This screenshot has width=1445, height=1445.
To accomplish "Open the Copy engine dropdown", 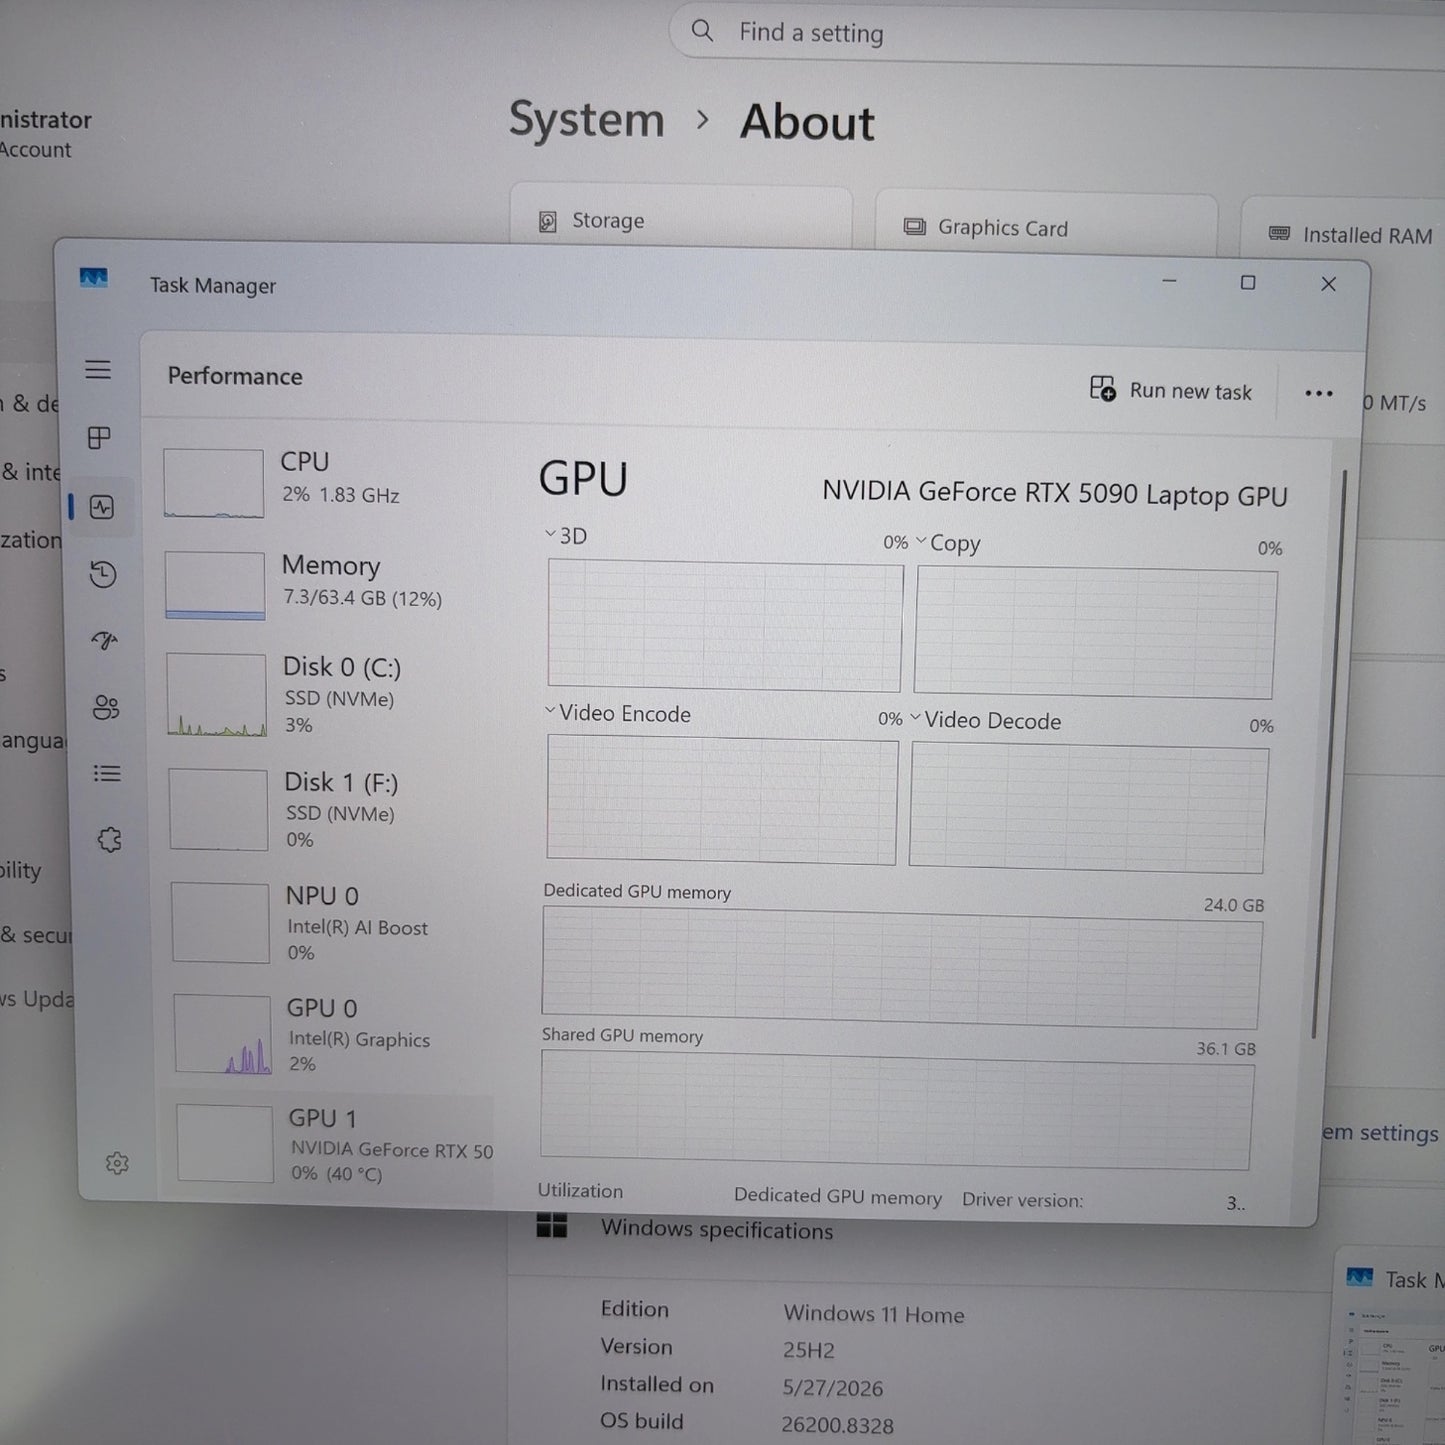I will [x=948, y=543].
